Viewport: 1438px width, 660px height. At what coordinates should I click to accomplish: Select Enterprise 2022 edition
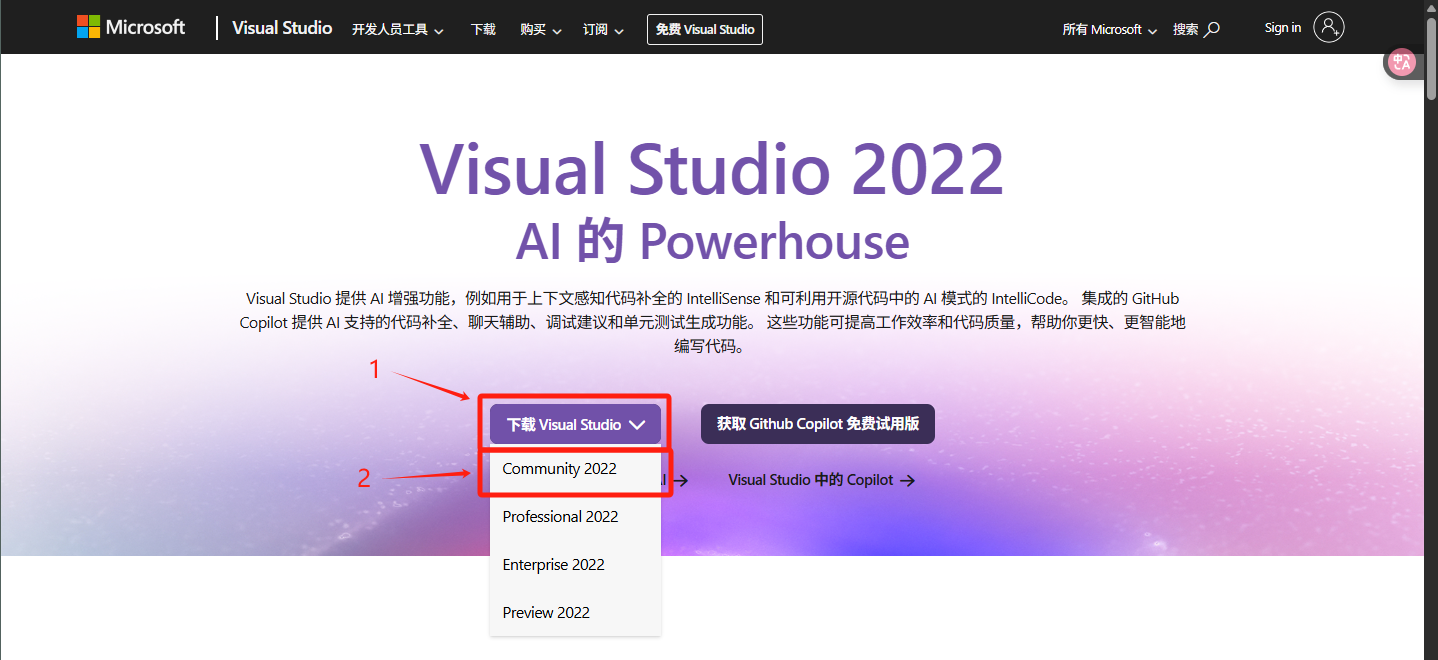[553, 564]
